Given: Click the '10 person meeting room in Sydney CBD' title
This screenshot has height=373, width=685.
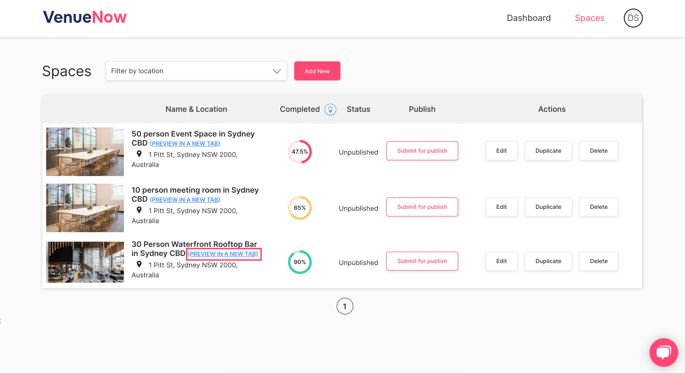Looking at the screenshot, I should [195, 194].
